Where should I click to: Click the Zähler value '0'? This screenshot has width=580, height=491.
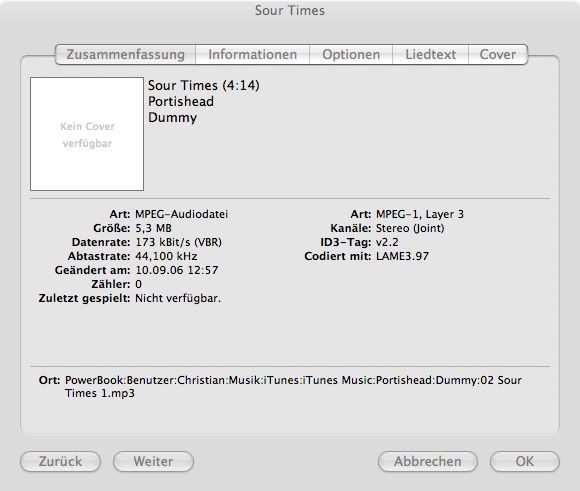(138, 284)
